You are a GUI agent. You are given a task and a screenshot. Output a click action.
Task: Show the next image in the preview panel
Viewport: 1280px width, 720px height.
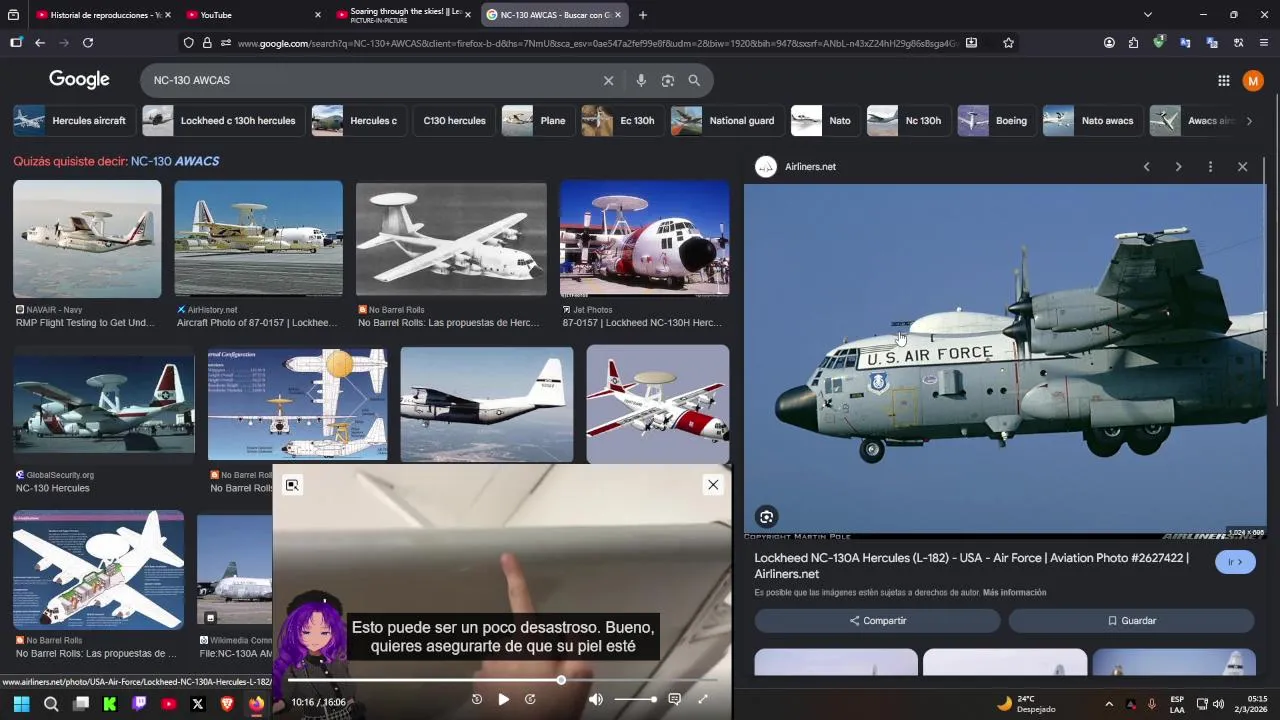point(1178,167)
